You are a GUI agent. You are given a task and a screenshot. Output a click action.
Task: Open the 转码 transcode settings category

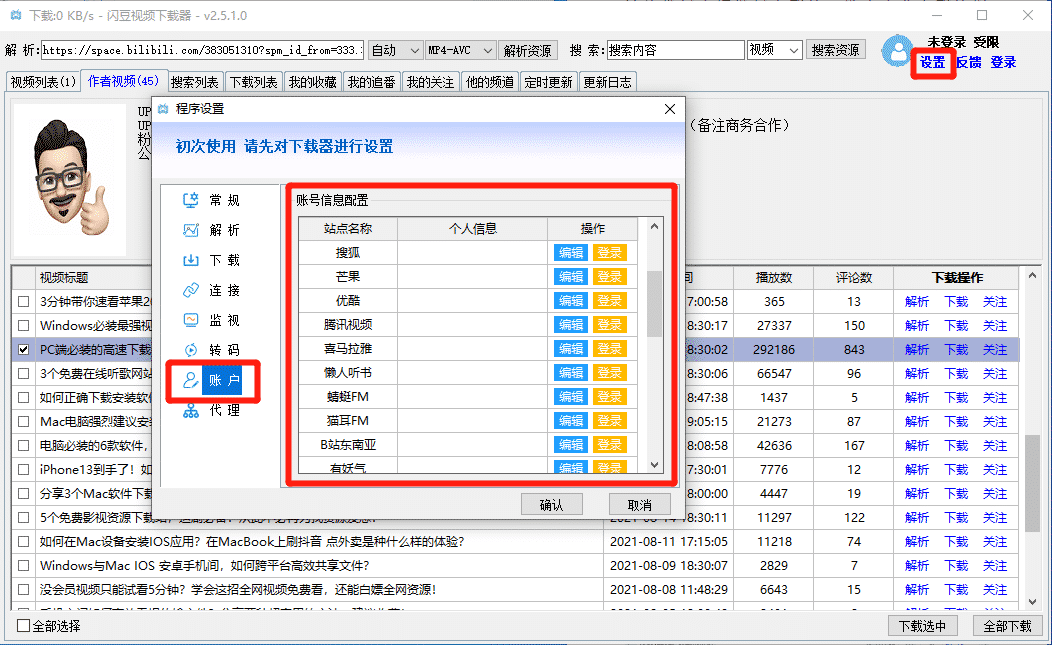(x=211, y=350)
